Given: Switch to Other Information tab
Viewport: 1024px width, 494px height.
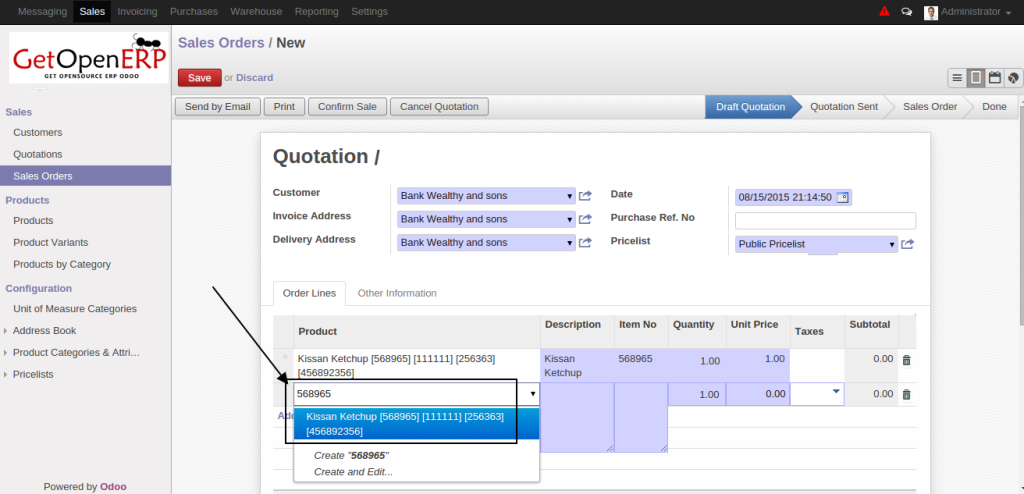Looking at the screenshot, I should 397,293.
